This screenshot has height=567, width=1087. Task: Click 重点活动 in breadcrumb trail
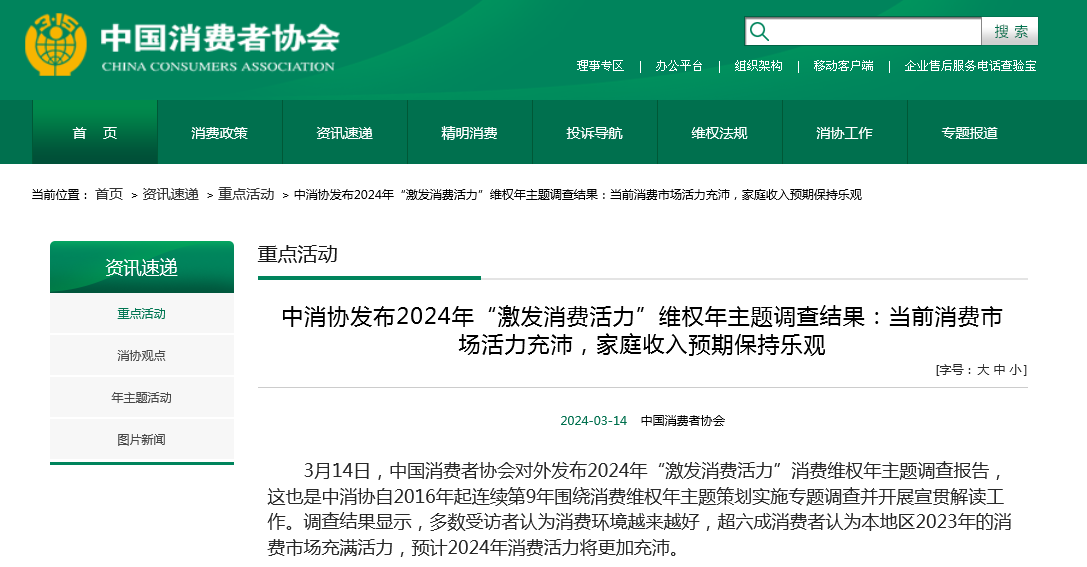tap(246, 194)
